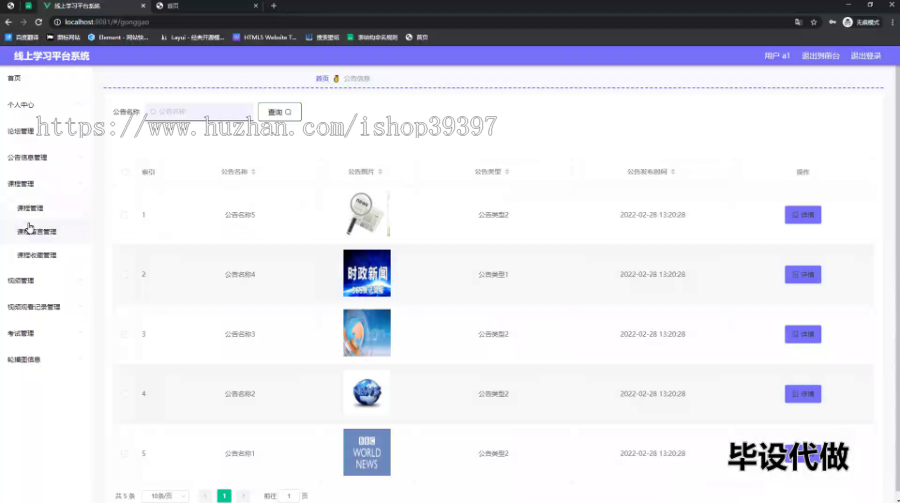Check the row 1 checkbox for 公告名称5
This screenshot has height=503, width=900.
tap(125, 215)
